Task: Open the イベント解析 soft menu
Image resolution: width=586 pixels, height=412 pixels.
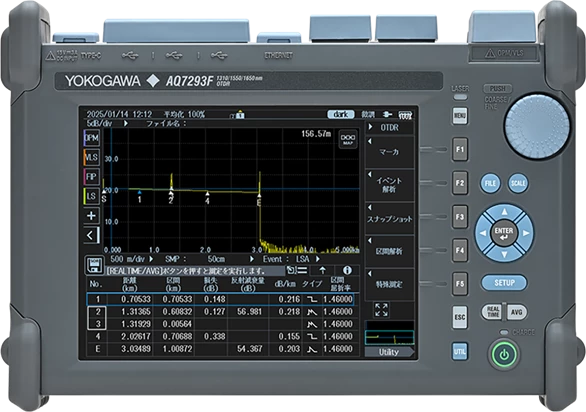Action: [389, 185]
